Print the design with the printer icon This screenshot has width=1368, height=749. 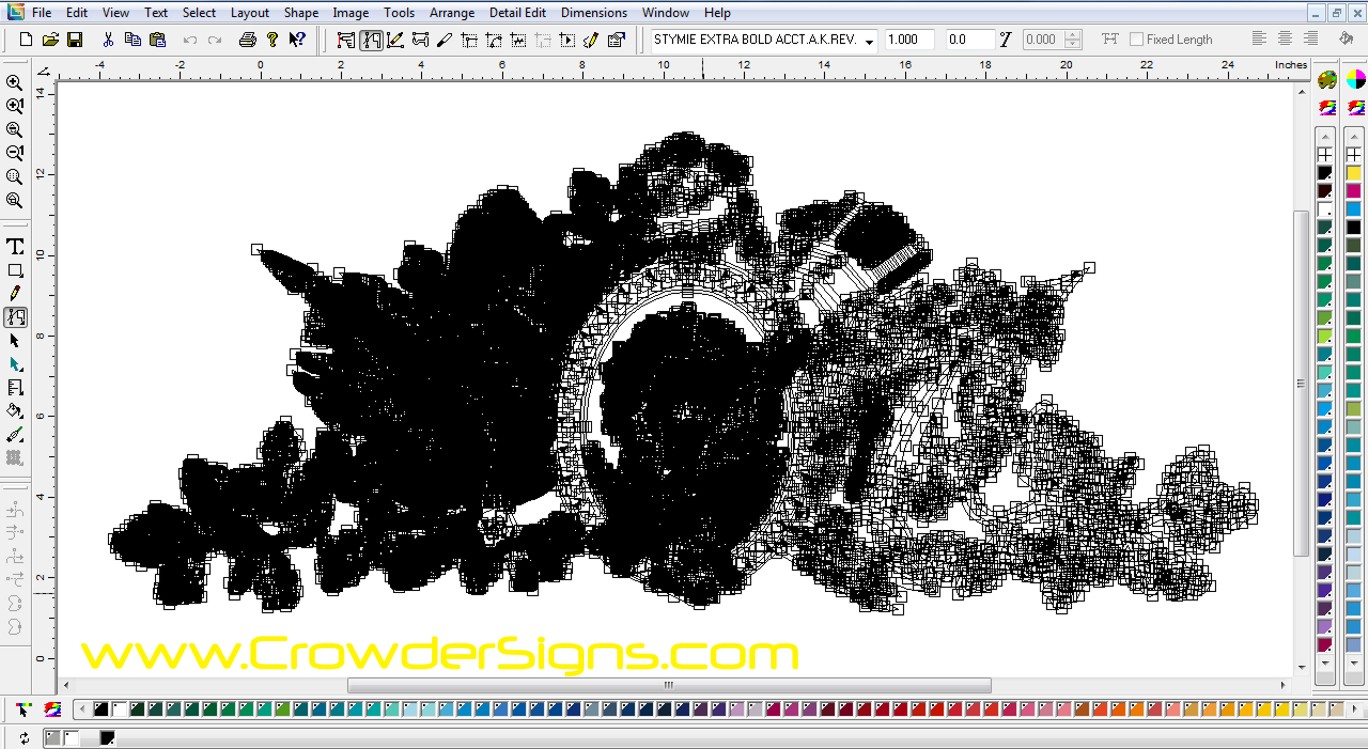pyautogui.click(x=247, y=40)
